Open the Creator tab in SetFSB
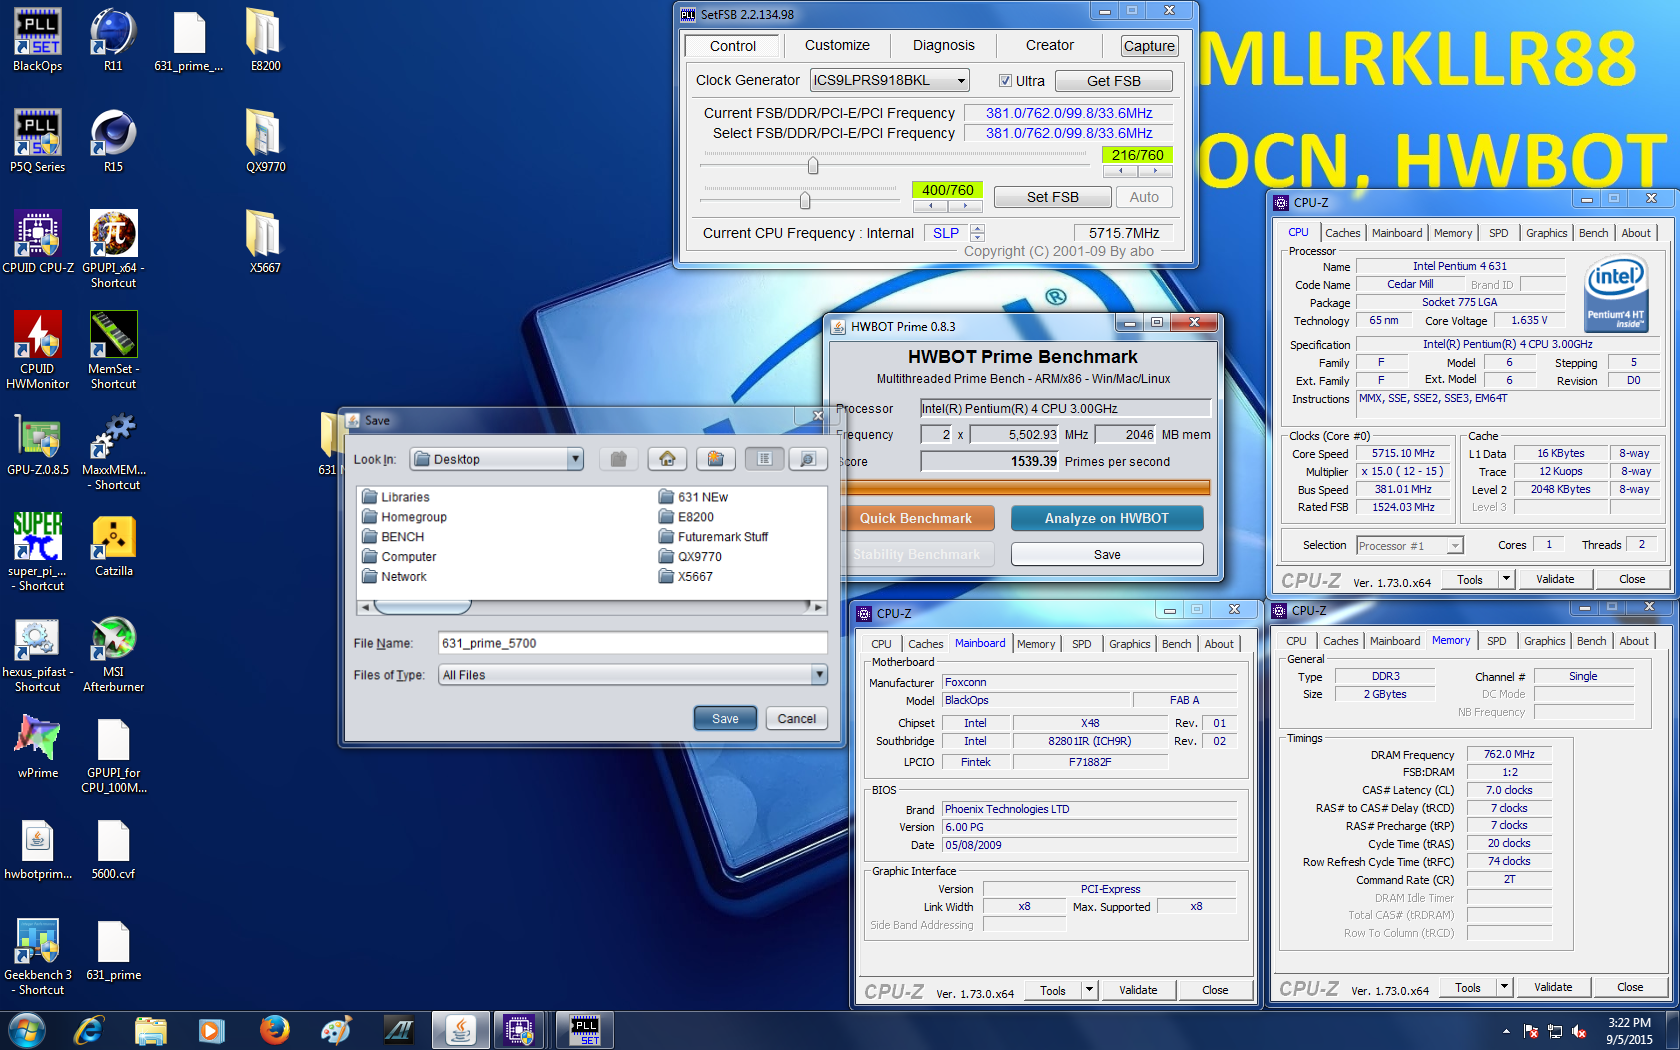Image resolution: width=1680 pixels, height=1050 pixels. tap(1049, 45)
